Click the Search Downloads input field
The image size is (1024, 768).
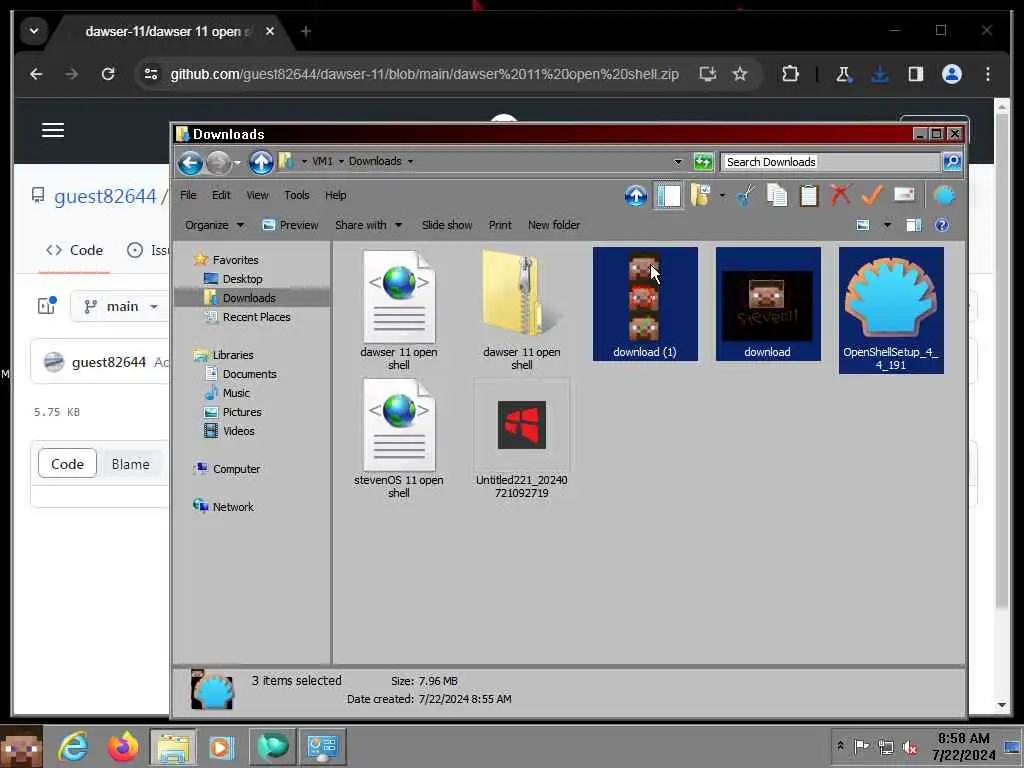point(831,161)
